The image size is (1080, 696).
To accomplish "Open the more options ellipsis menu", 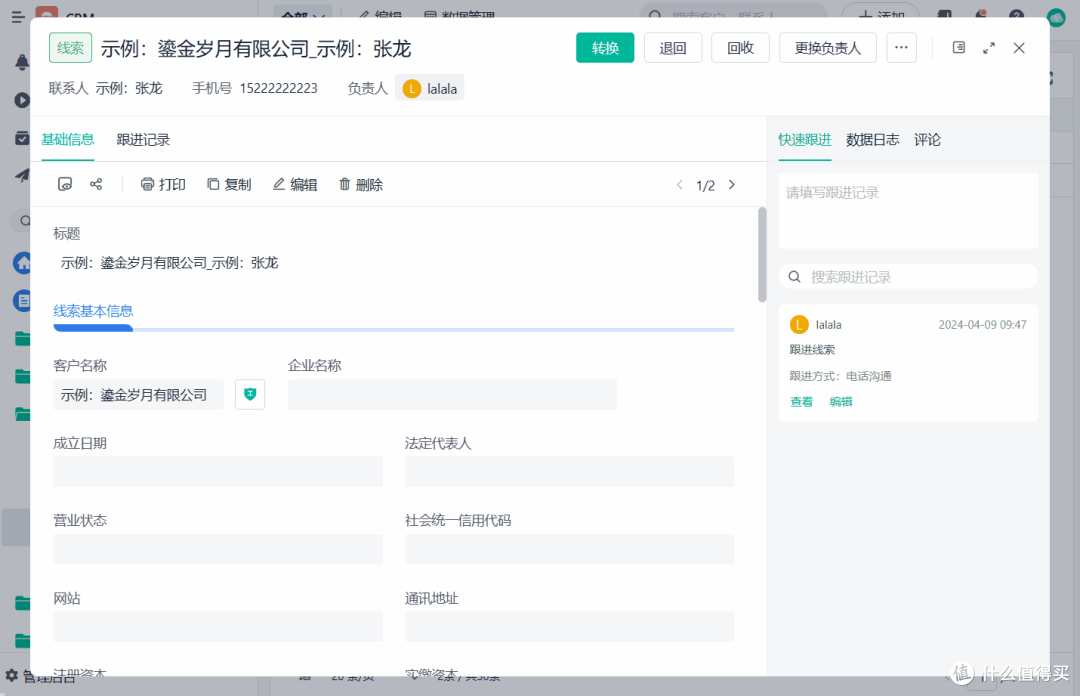I will click(901, 48).
